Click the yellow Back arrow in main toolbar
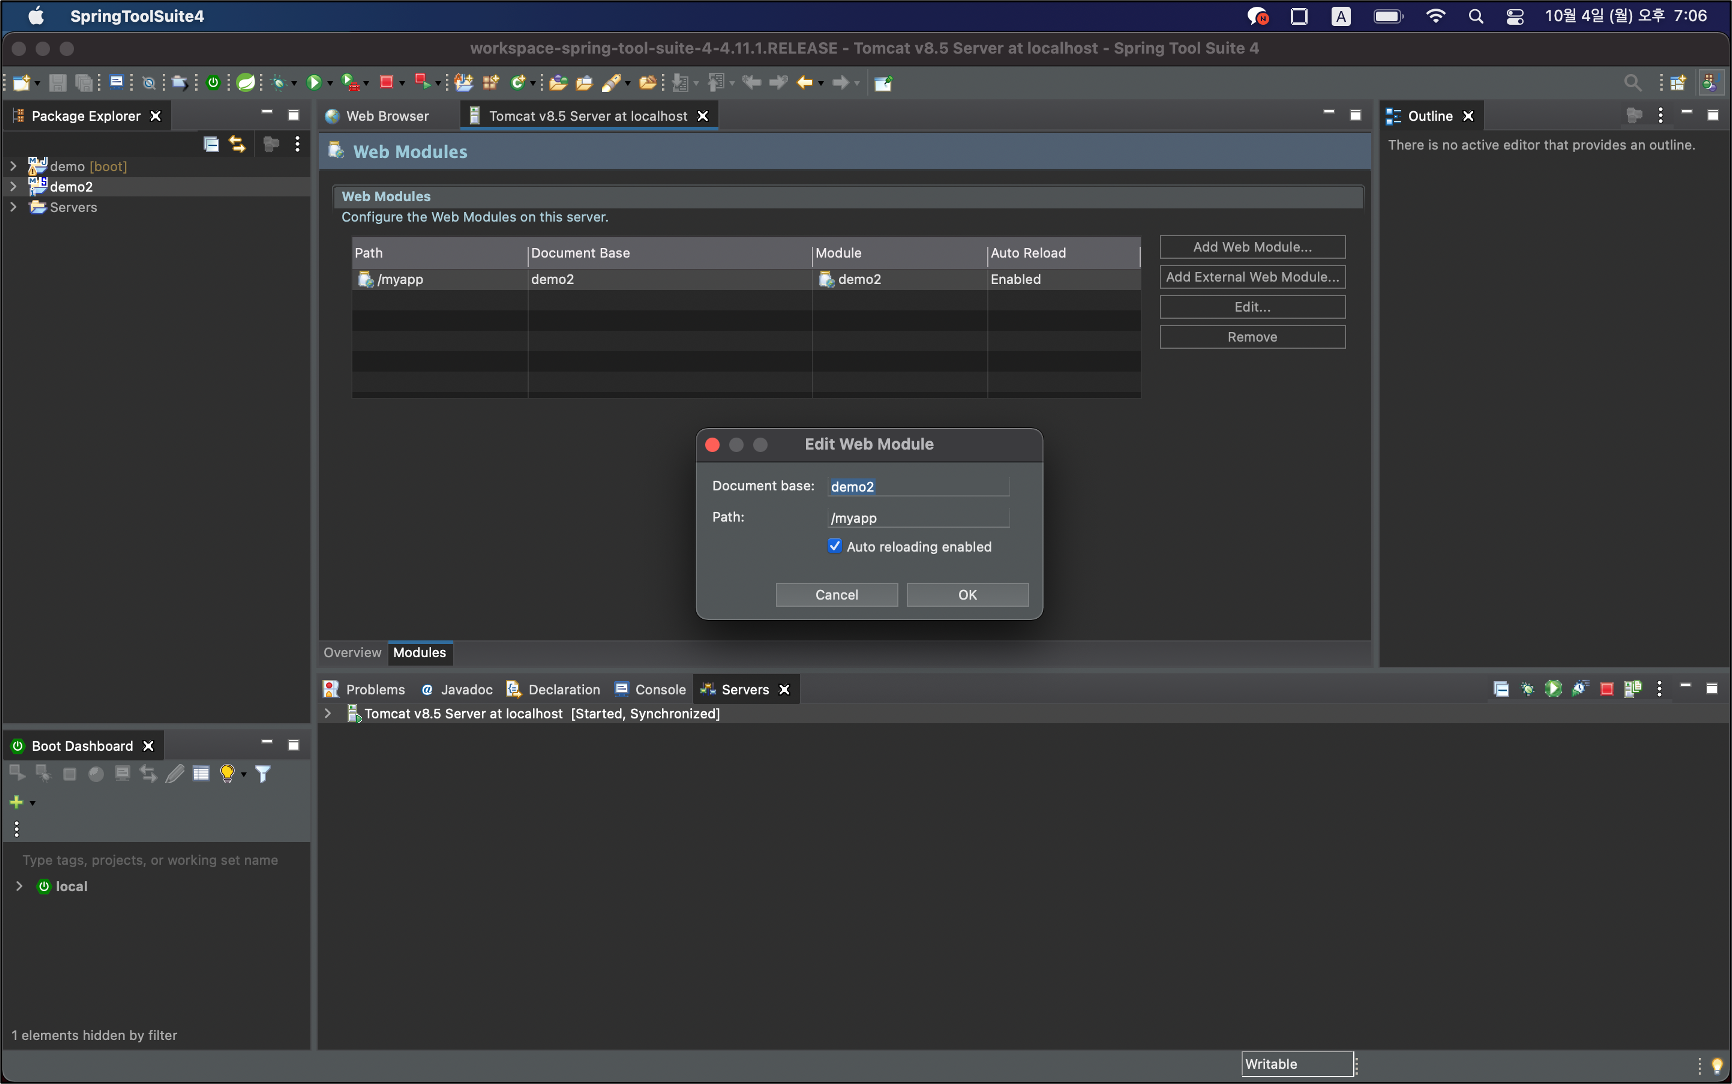Viewport: 1732px width, 1084px height. [x=804, y=83]
